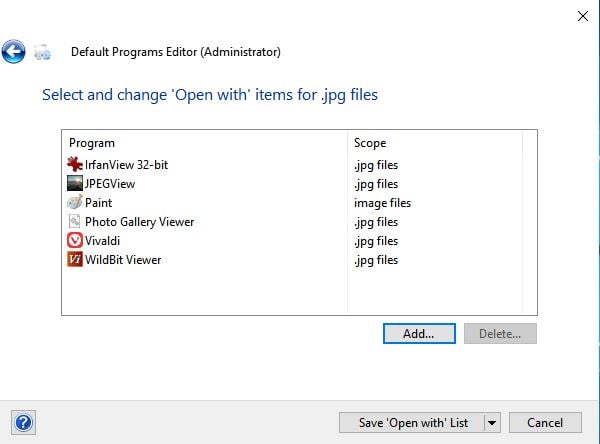Click the '.jpg files' scope for IrfanView
This screenshot has height=444, width=600.
click(x=376, y=165)
